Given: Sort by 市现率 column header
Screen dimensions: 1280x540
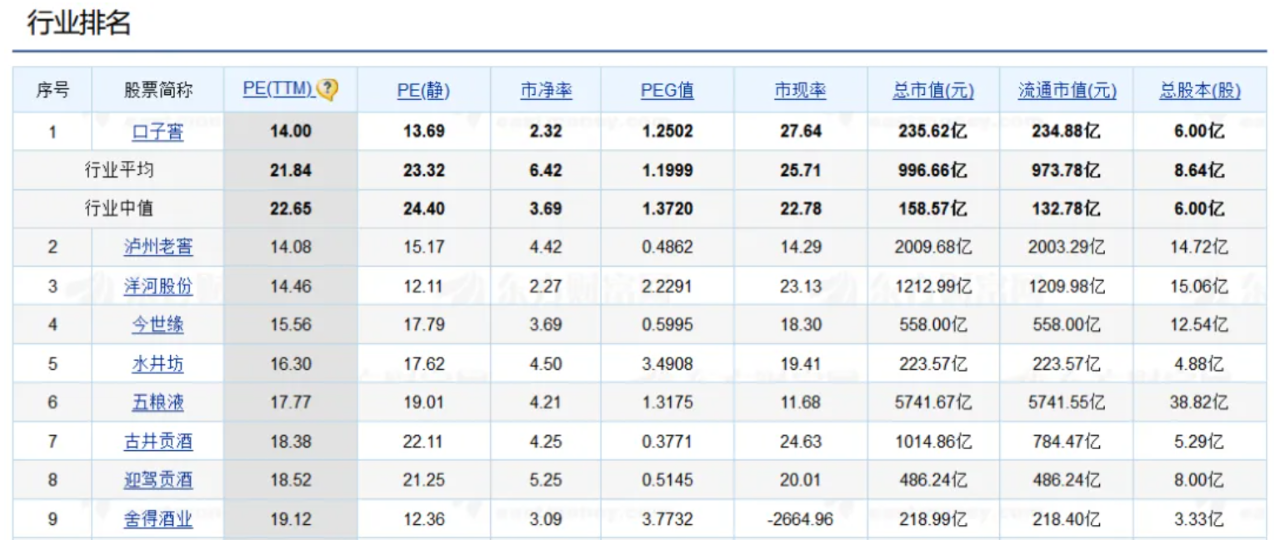Looking at the screenshot, I should pyautogui.click(x=800, y=90).
